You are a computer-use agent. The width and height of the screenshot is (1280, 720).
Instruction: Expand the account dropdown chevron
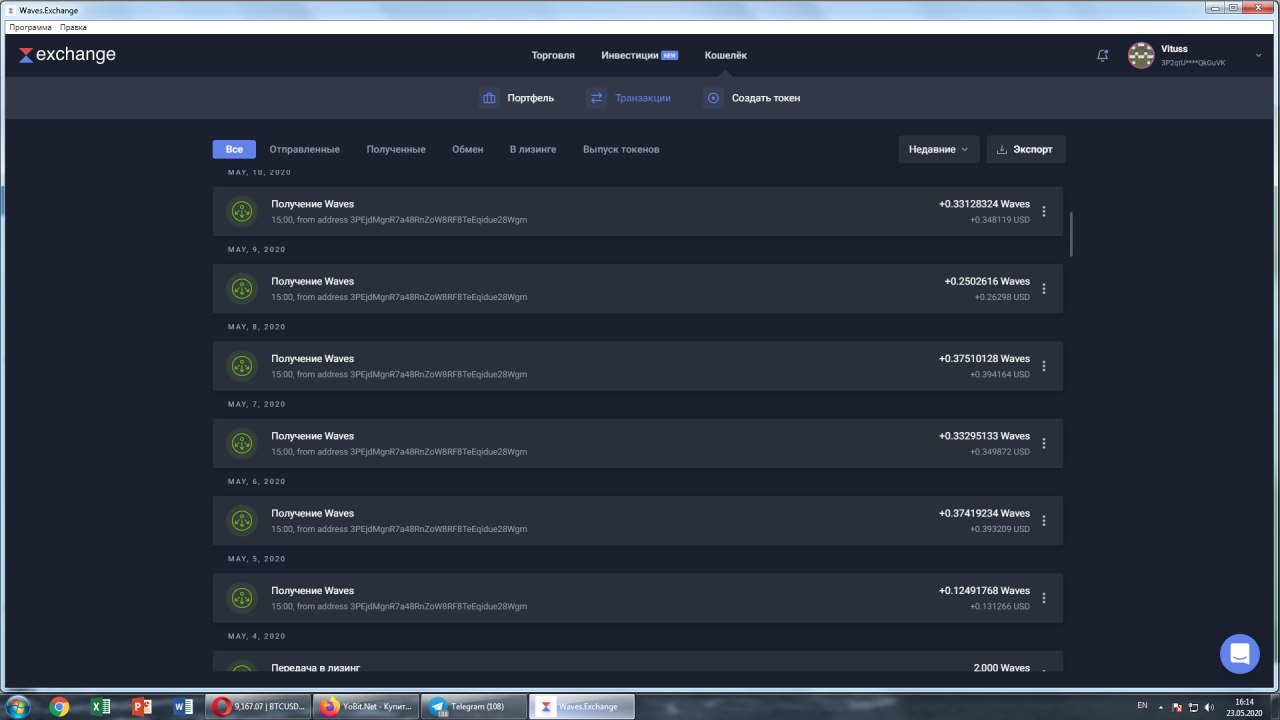[1258, 56]
